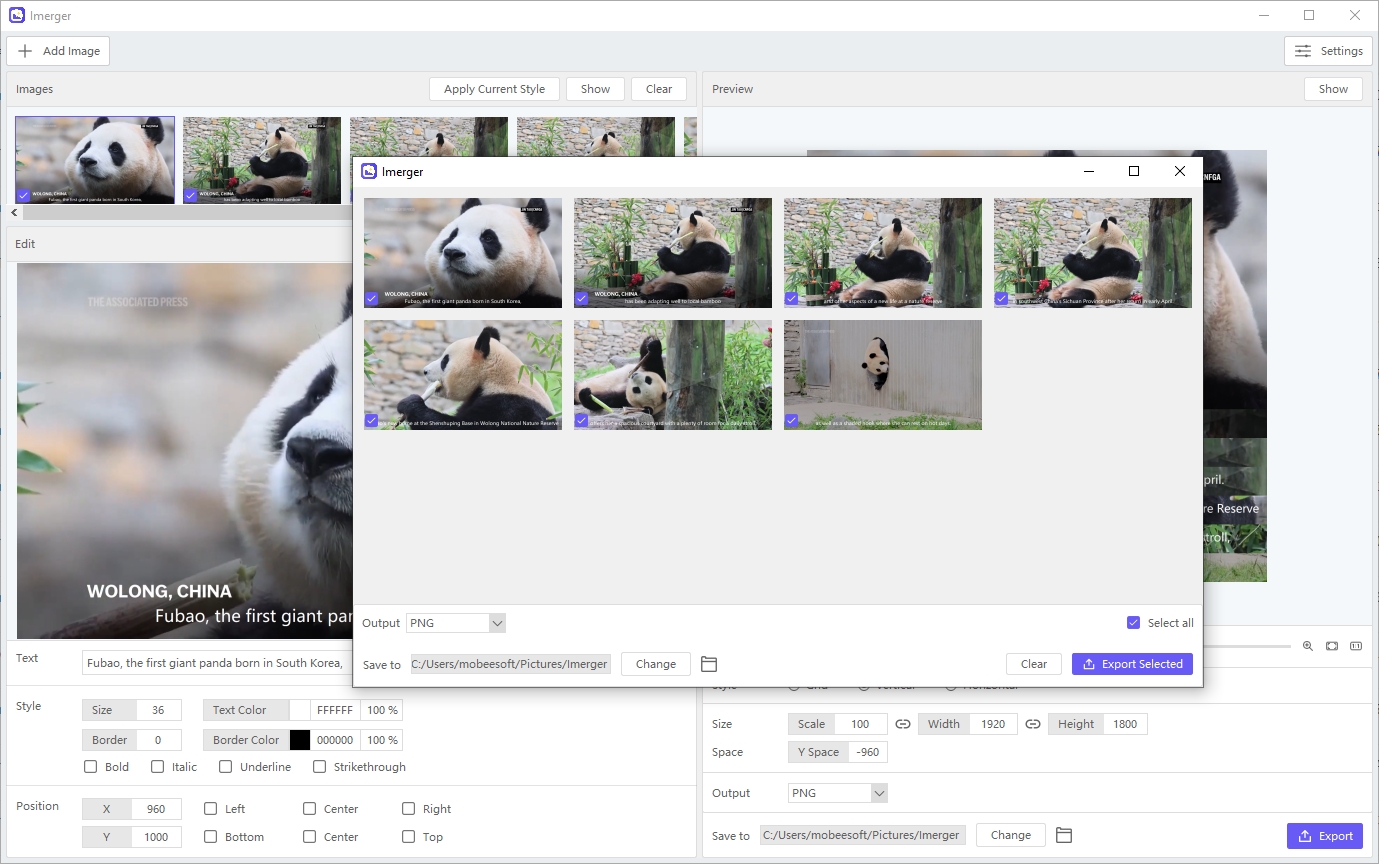Click the Imerger app icon in the dialog title bar
This screenshot has width=1379, height=864.
click(x=369, y=171)
